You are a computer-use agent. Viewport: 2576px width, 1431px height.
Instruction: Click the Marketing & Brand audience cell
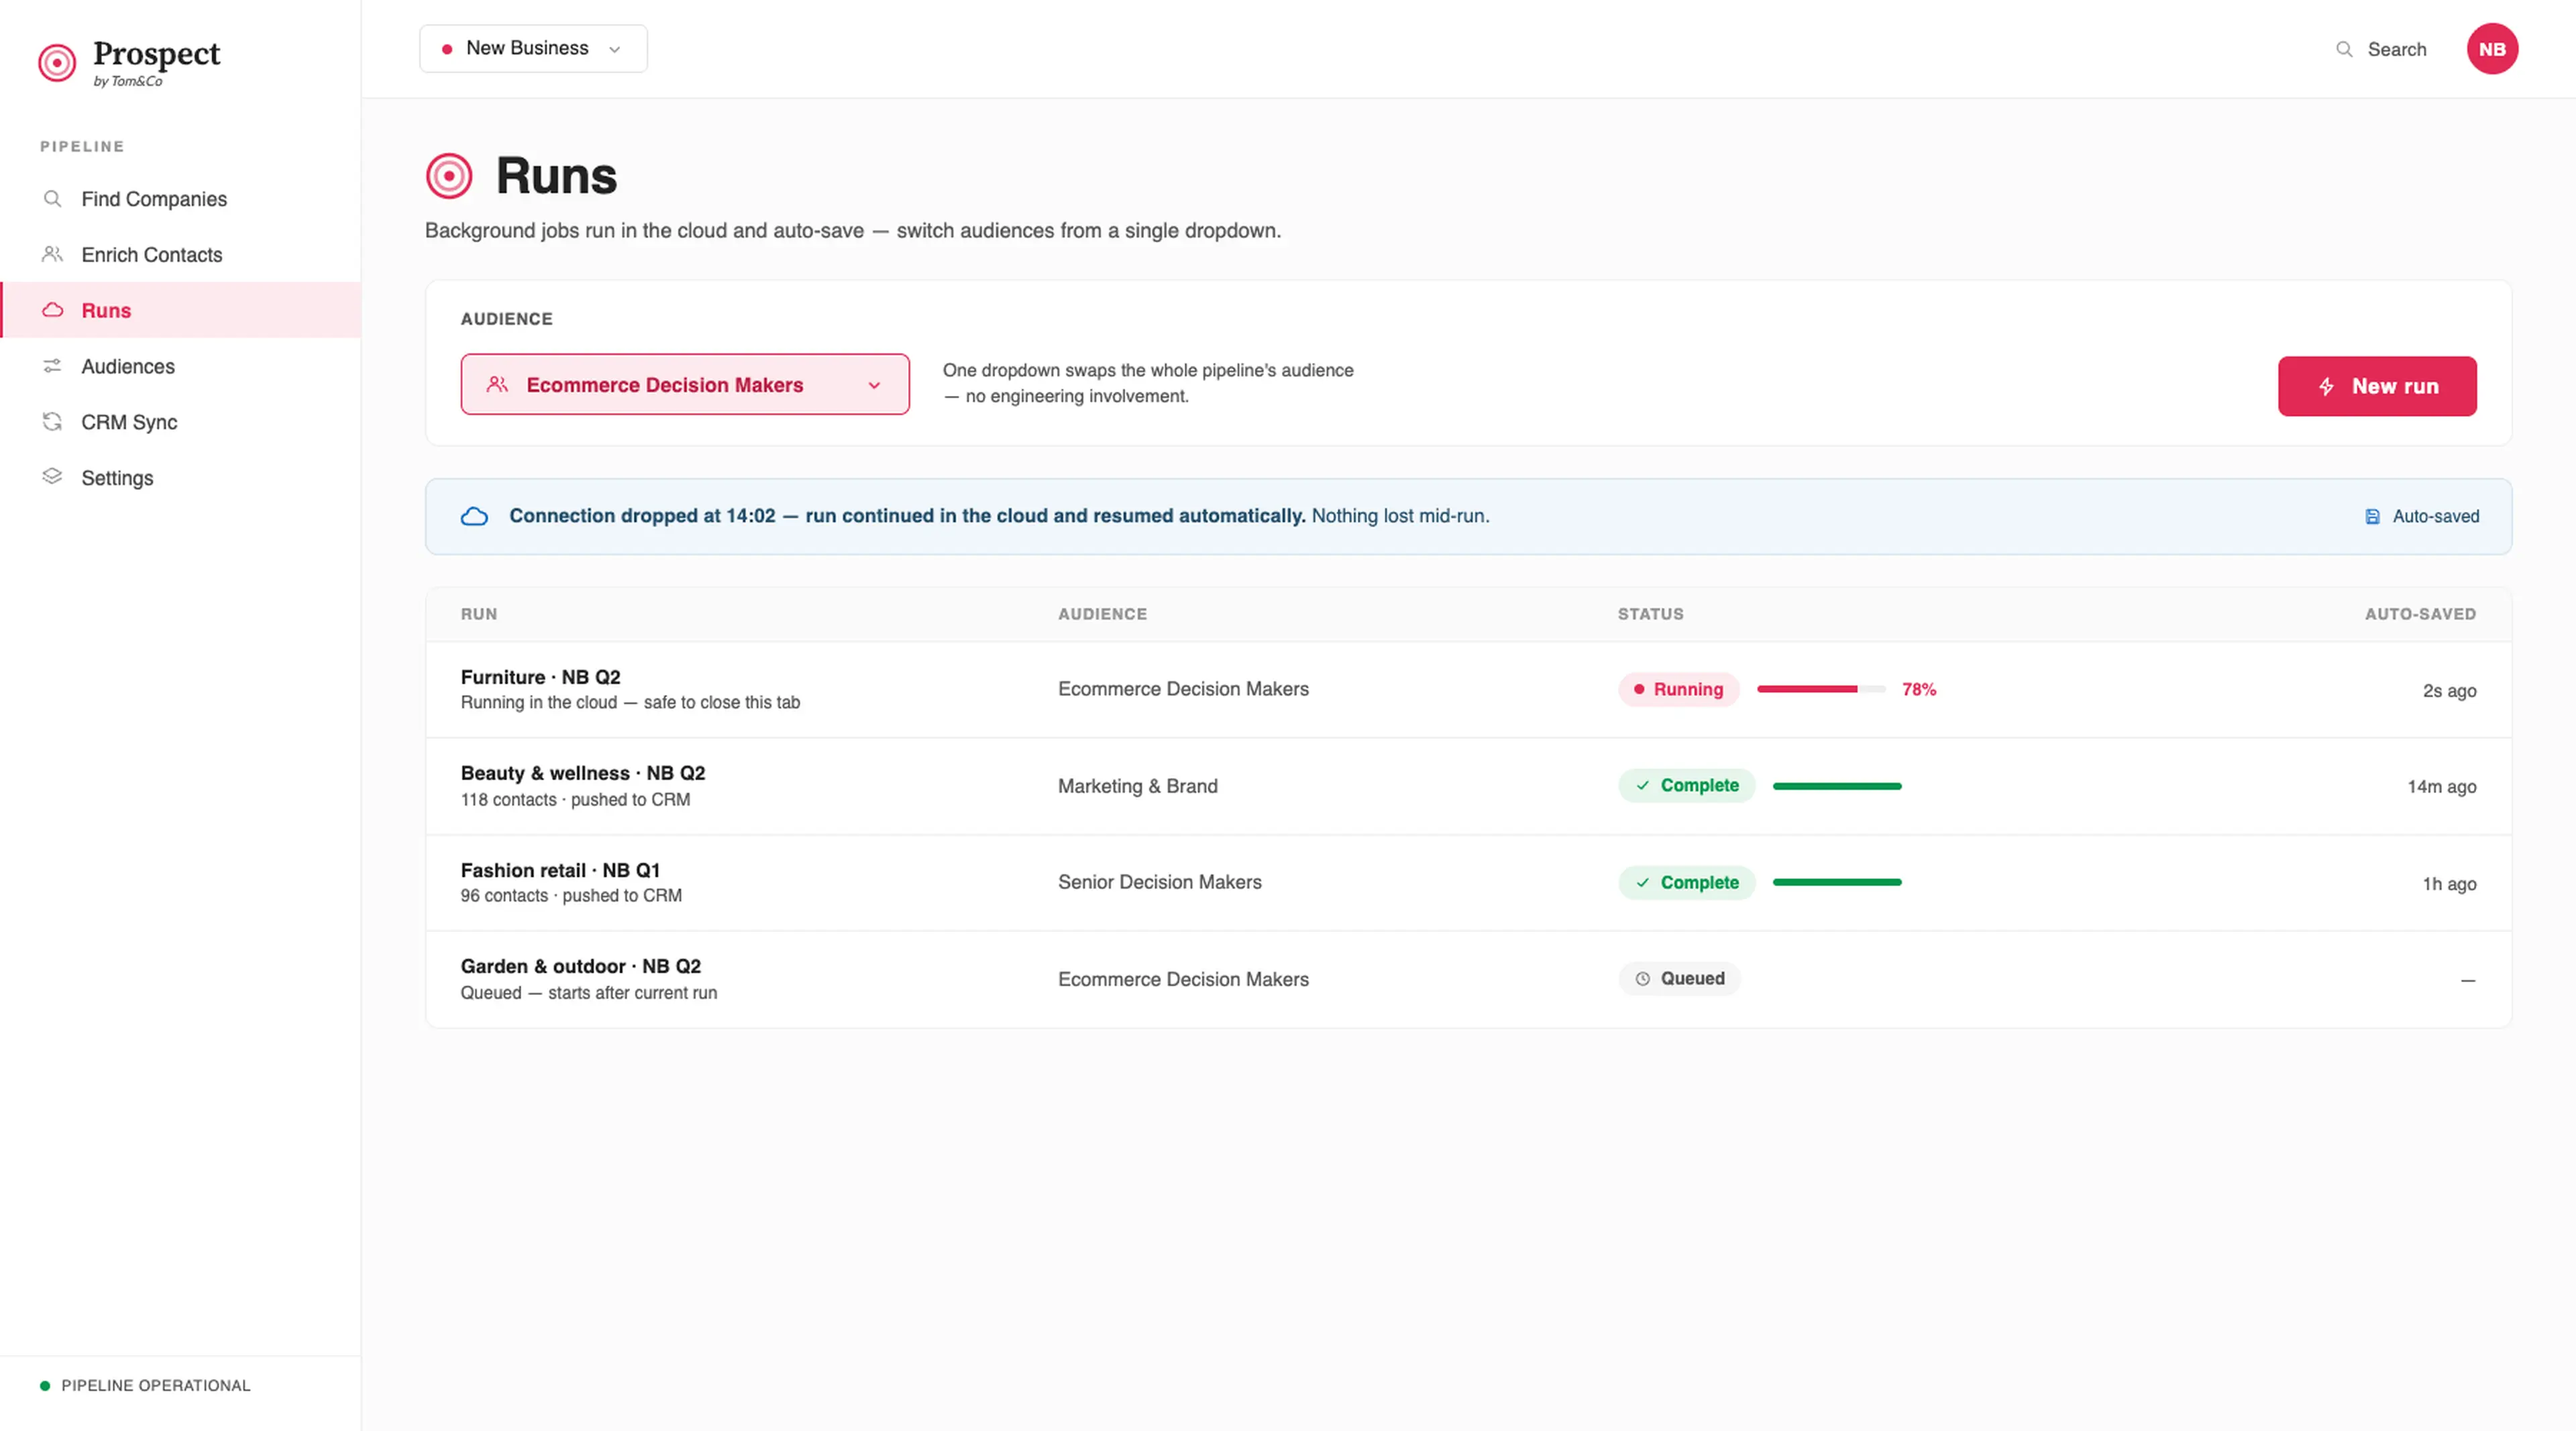tap(1138, 786)
